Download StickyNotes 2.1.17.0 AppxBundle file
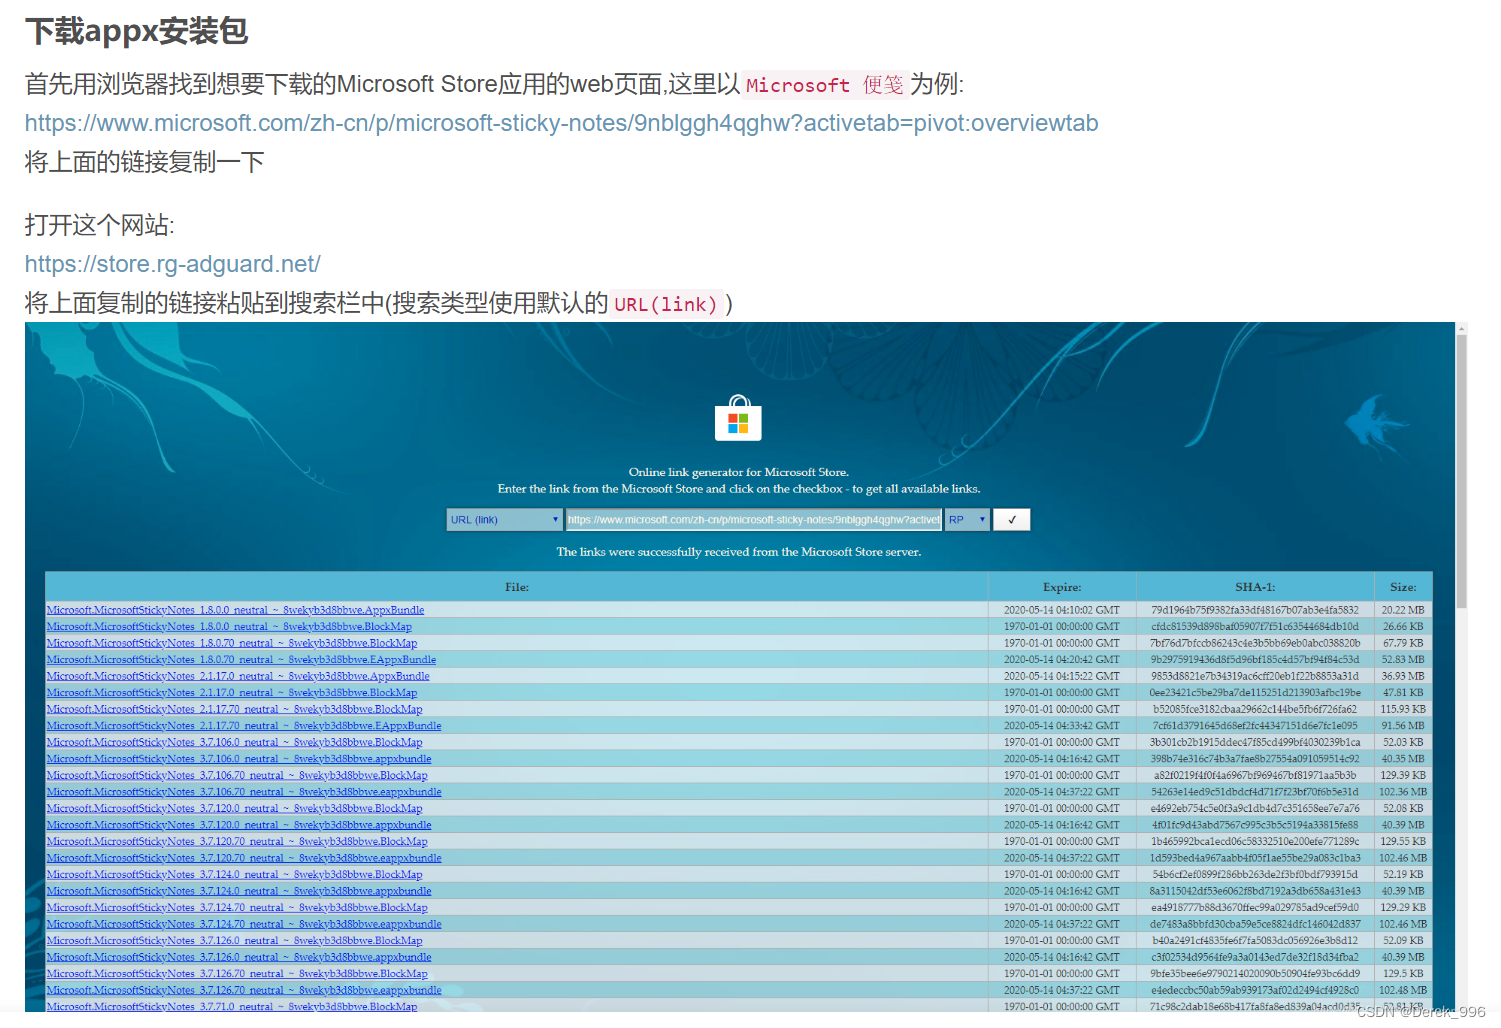Screen dimensions: 1501x1028 tap(238, 676)
